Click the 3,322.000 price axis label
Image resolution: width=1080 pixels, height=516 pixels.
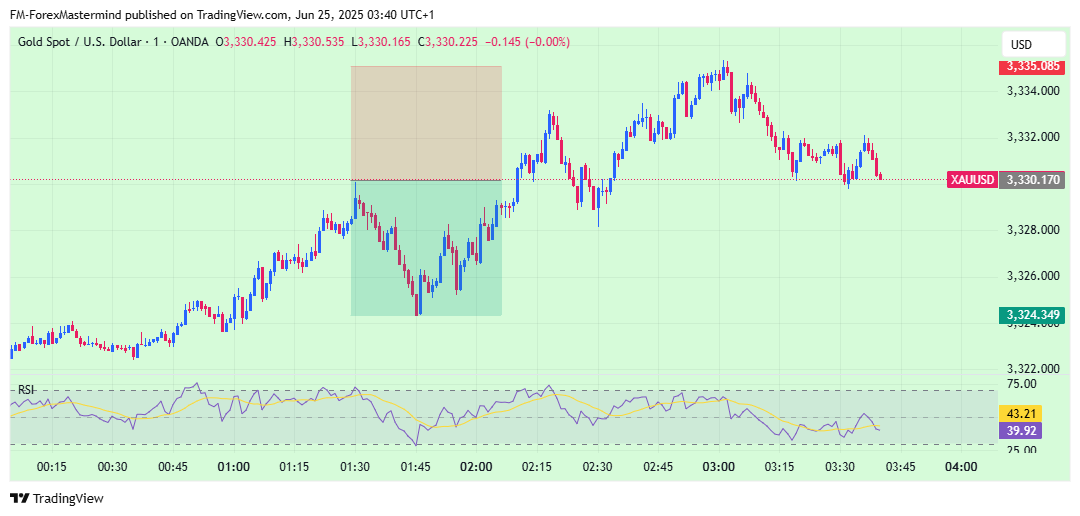[1032, 369]
